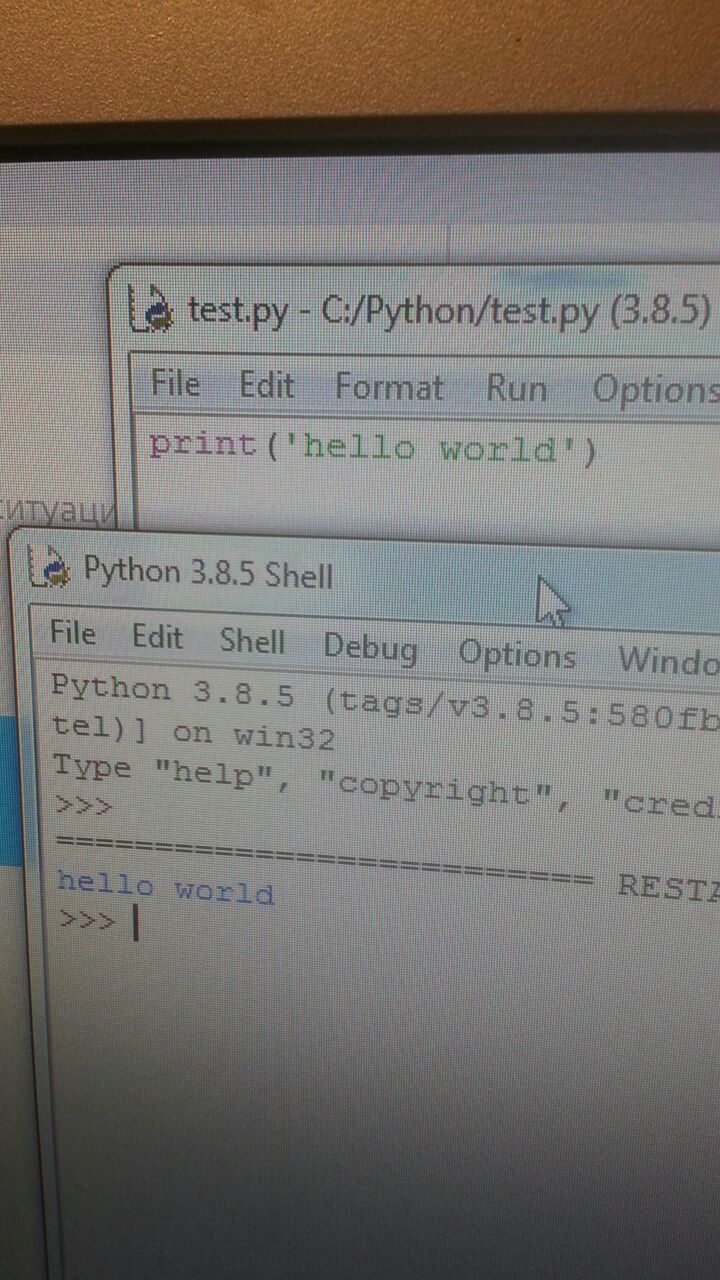Viewport: 720px width, 1280px height.
Task: Open Edit menu in Python Shell window
Action: coord(158,637)
